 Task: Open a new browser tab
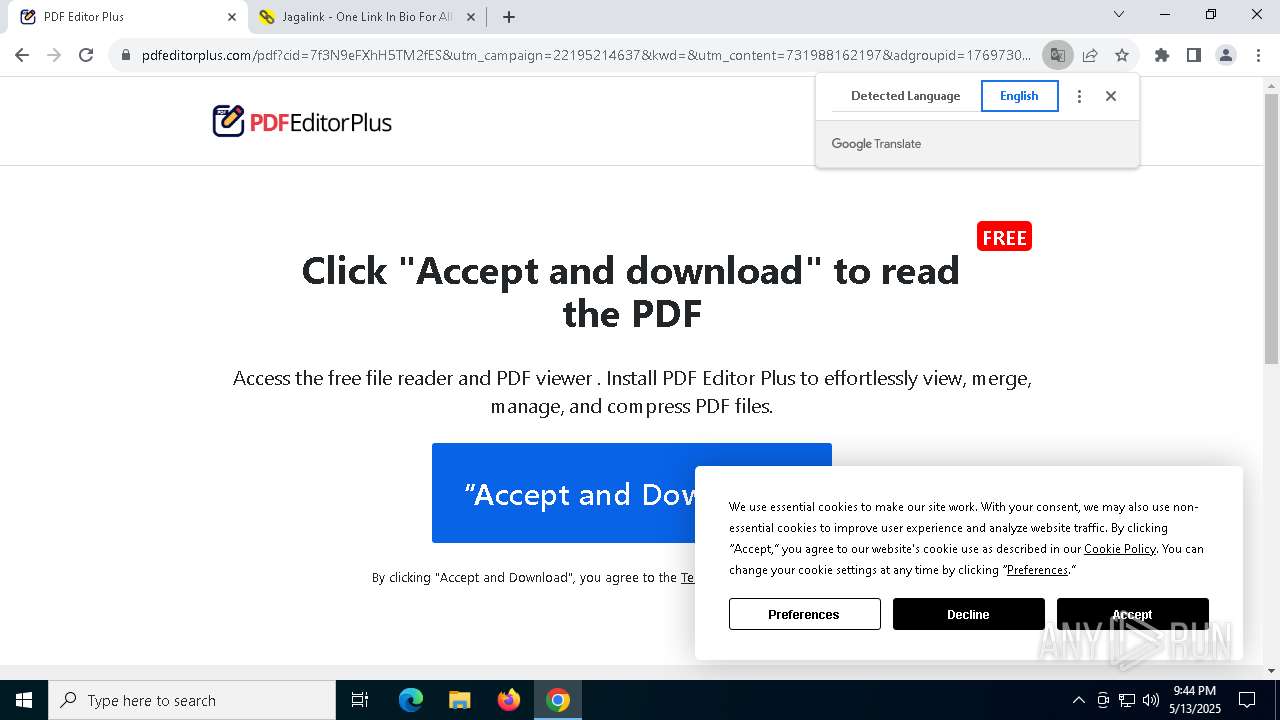coord(509,17)
